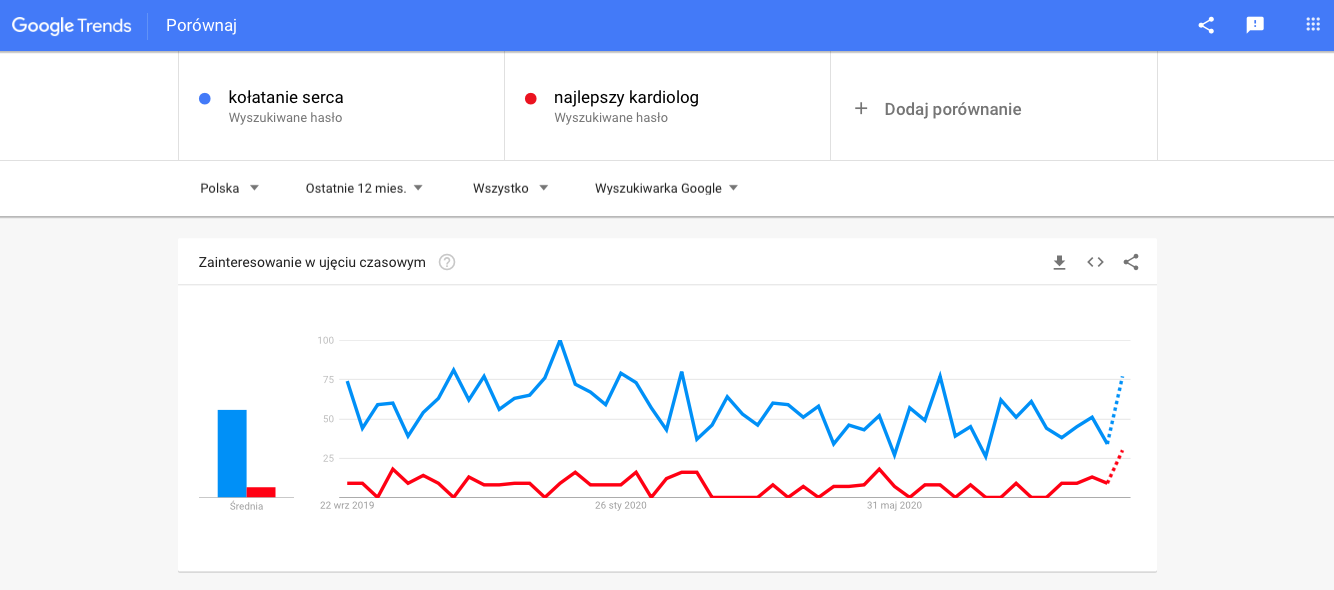Image resolution: width=1334 pixels, height=590 pixels.
Task: Click the plus icon to add comparison
Action: 861,109
